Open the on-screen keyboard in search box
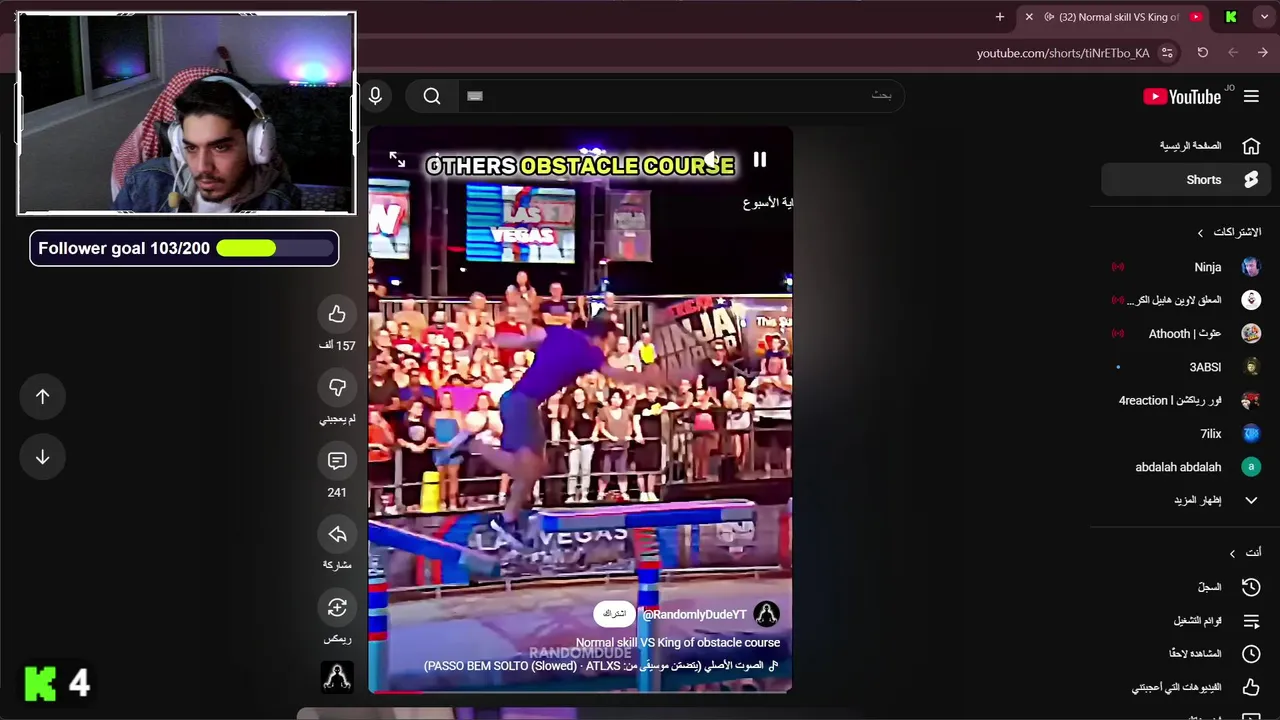This screenshot has height=720, width=1280. coord(475,96)
